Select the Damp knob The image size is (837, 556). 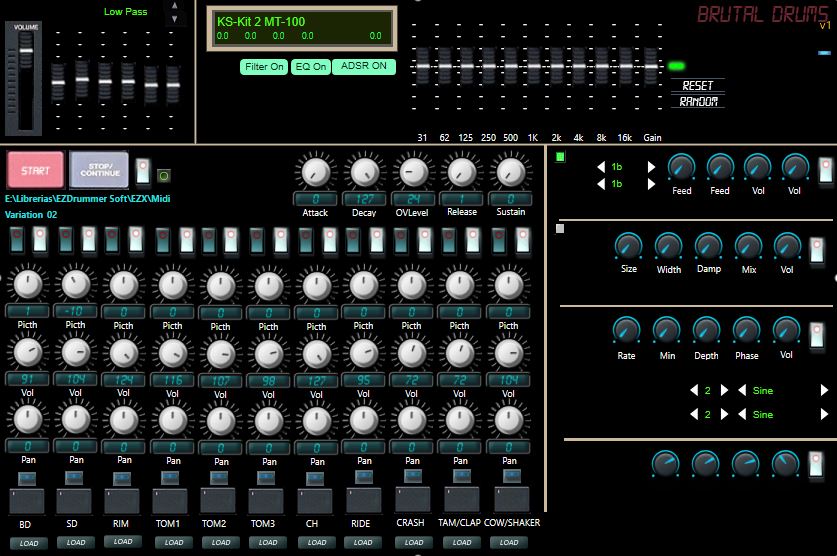point(708,246)
